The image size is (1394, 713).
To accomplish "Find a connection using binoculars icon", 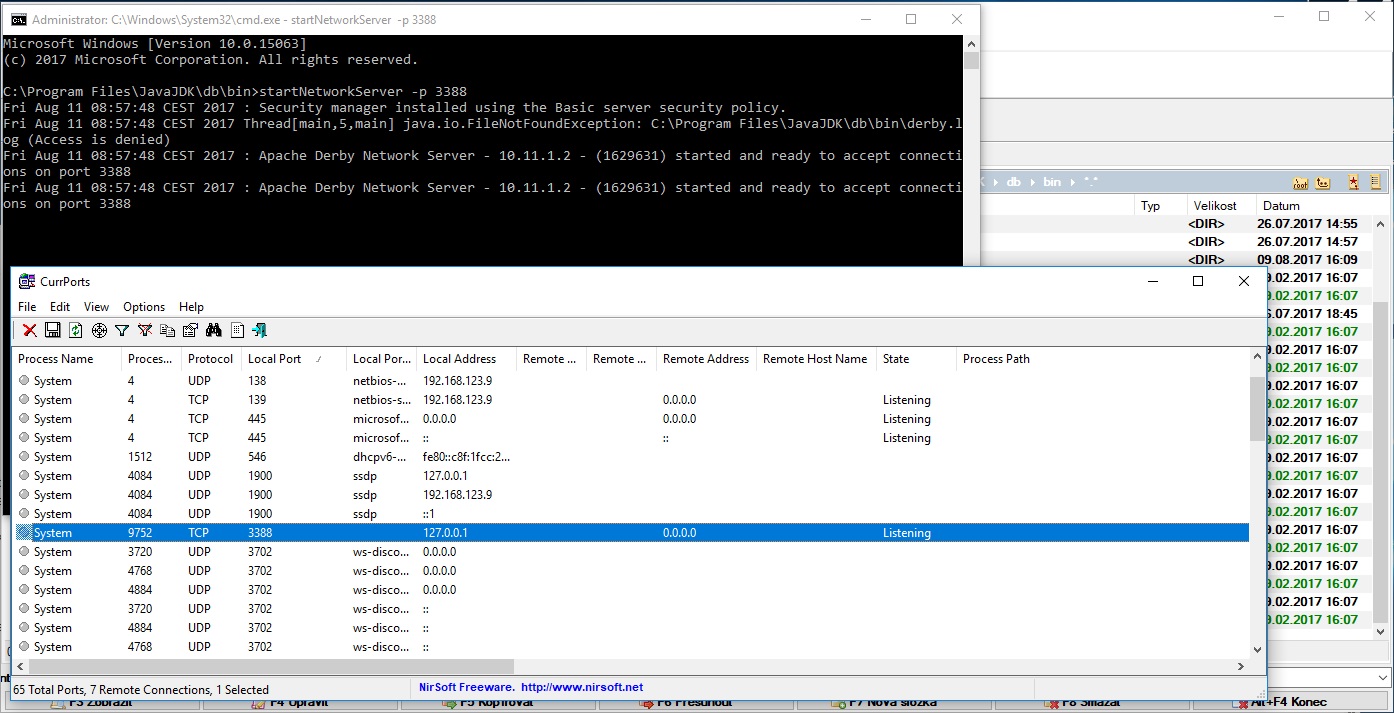I will coord(213,330).
